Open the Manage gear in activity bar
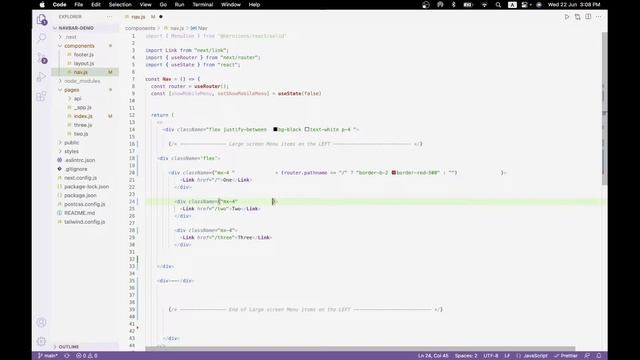 (41, 341)
